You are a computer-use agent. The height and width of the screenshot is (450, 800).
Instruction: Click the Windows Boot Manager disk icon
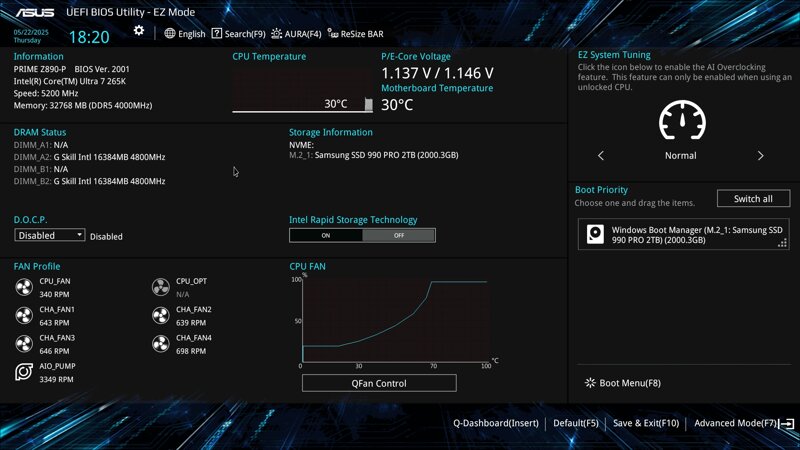pyautogui.click(x=595, y=234)
